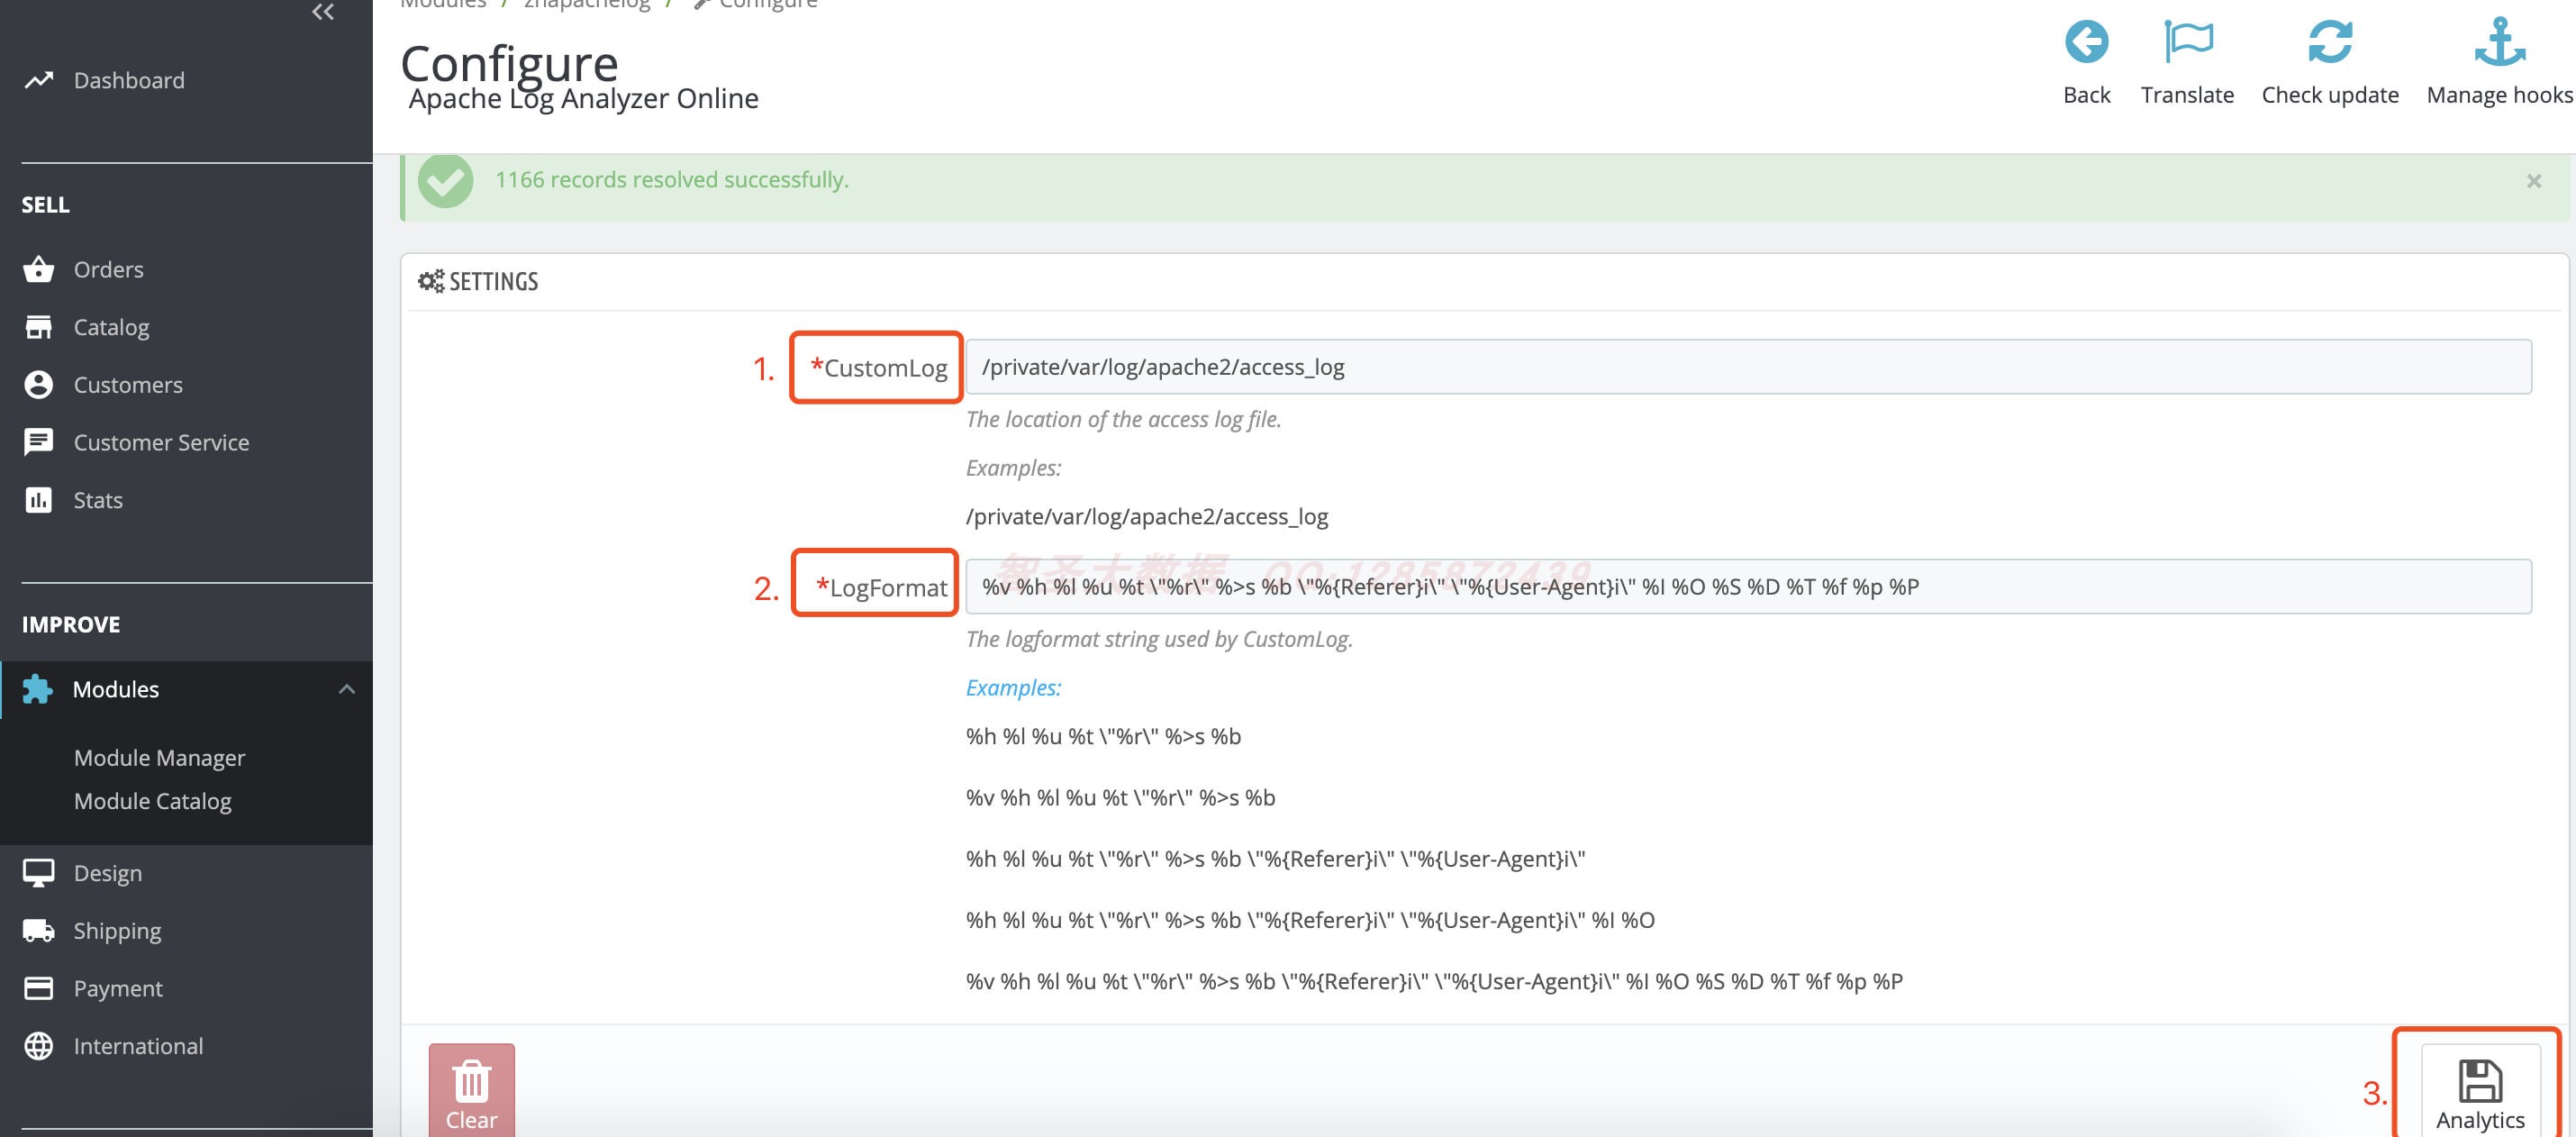Click the Customers person icon
2576x1137 pixels.
(39, 385)
